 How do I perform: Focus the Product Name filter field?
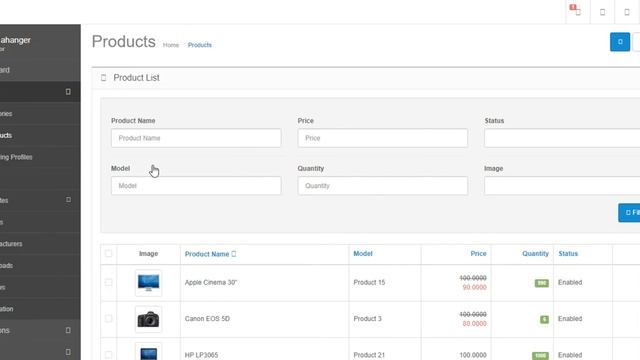pos(196,138)
